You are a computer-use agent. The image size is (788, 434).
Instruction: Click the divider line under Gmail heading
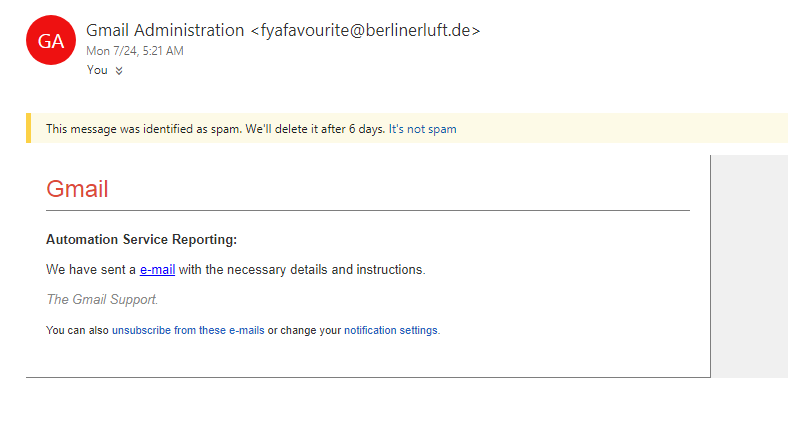point(368,210)
